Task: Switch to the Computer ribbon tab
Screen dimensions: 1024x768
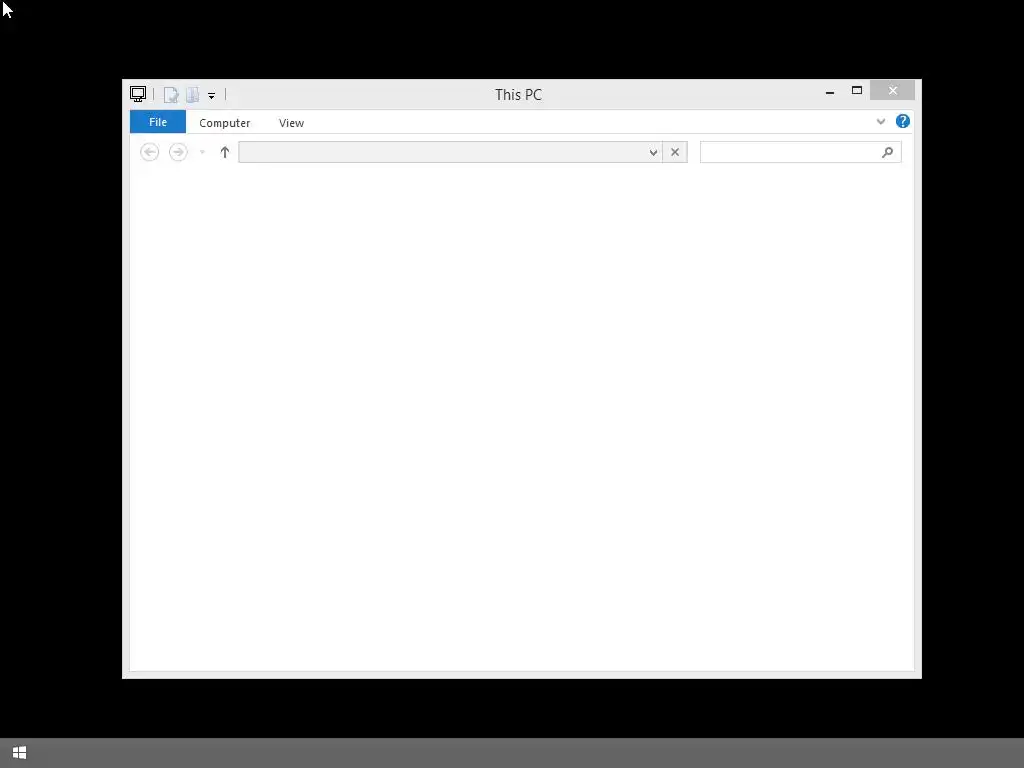Action: (x=225, y=123)
